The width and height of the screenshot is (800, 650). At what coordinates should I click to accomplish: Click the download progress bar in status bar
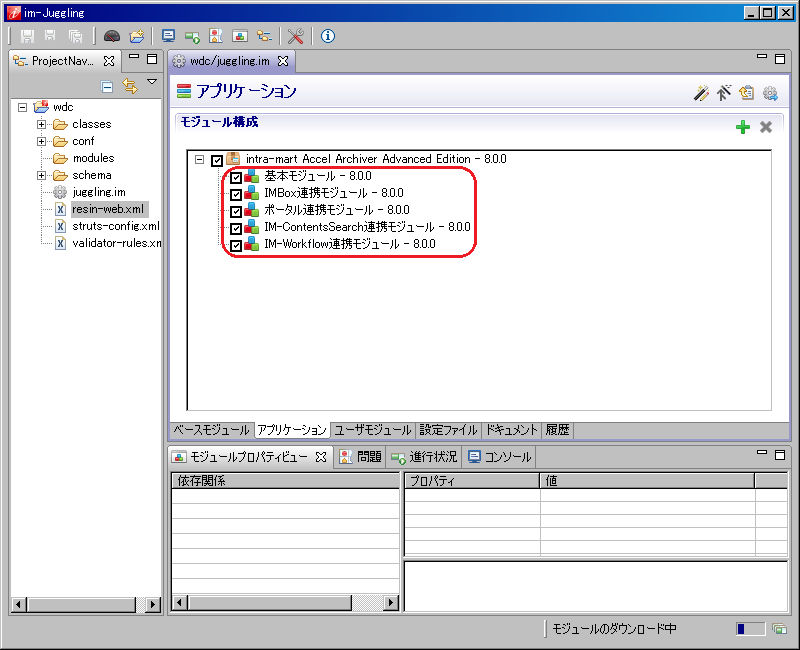(x=751, y=629)
